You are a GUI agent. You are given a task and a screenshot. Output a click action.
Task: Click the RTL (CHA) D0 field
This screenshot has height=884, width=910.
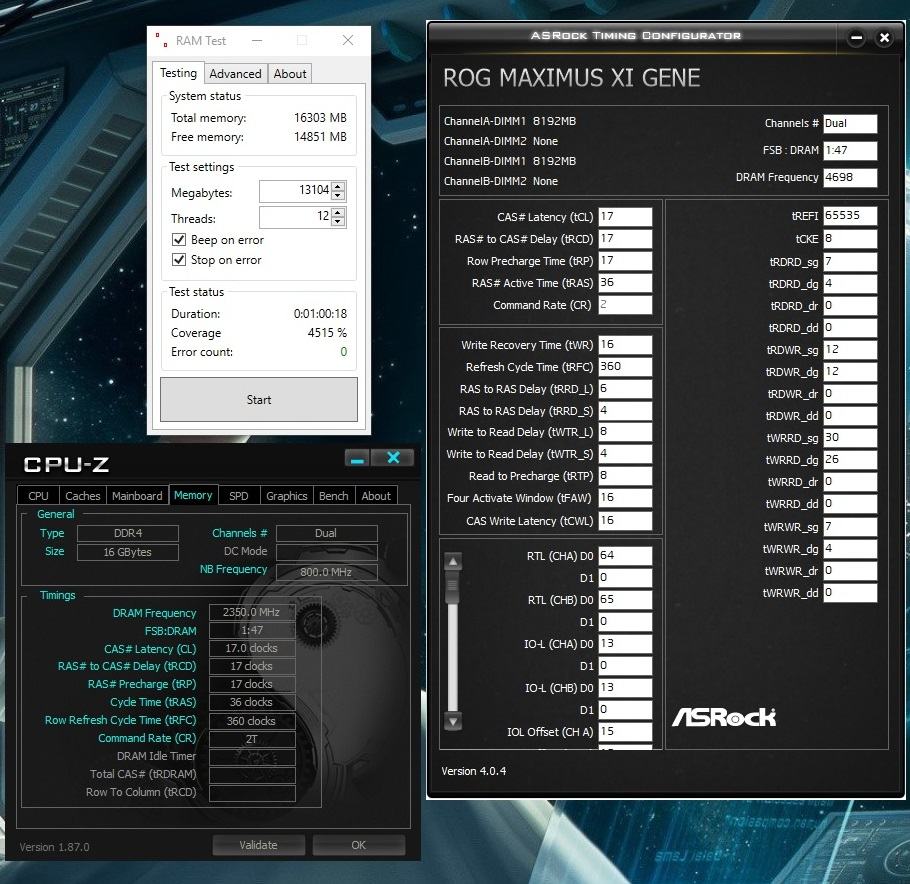(625, 555)
